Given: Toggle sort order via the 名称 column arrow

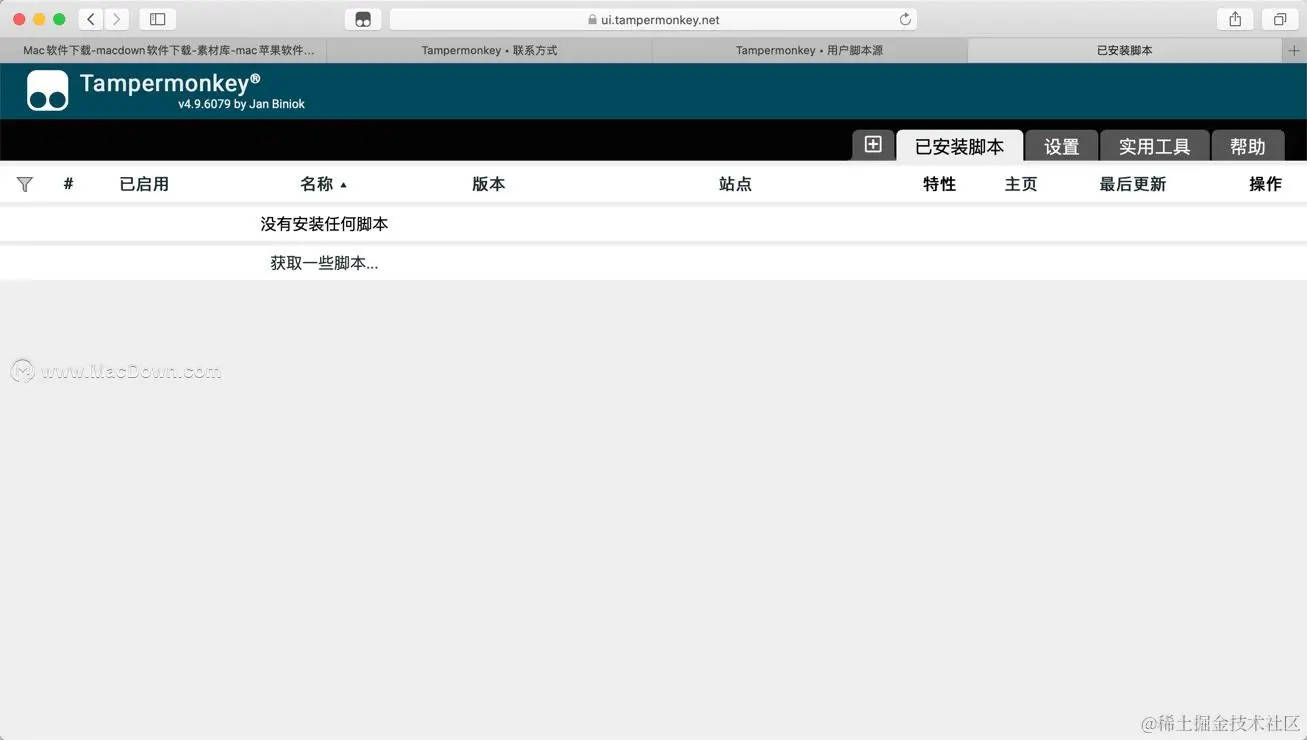Looking at the screenshot, I should click(x=343, y=184).
